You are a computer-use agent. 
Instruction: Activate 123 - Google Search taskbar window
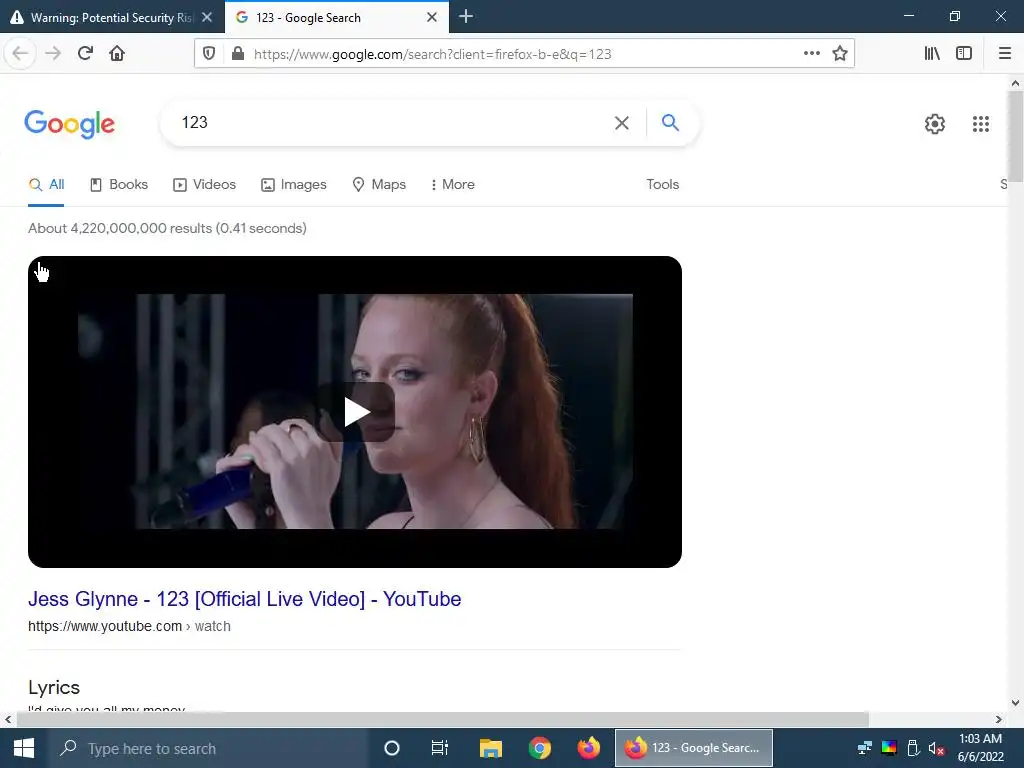[x=694, y=748]
